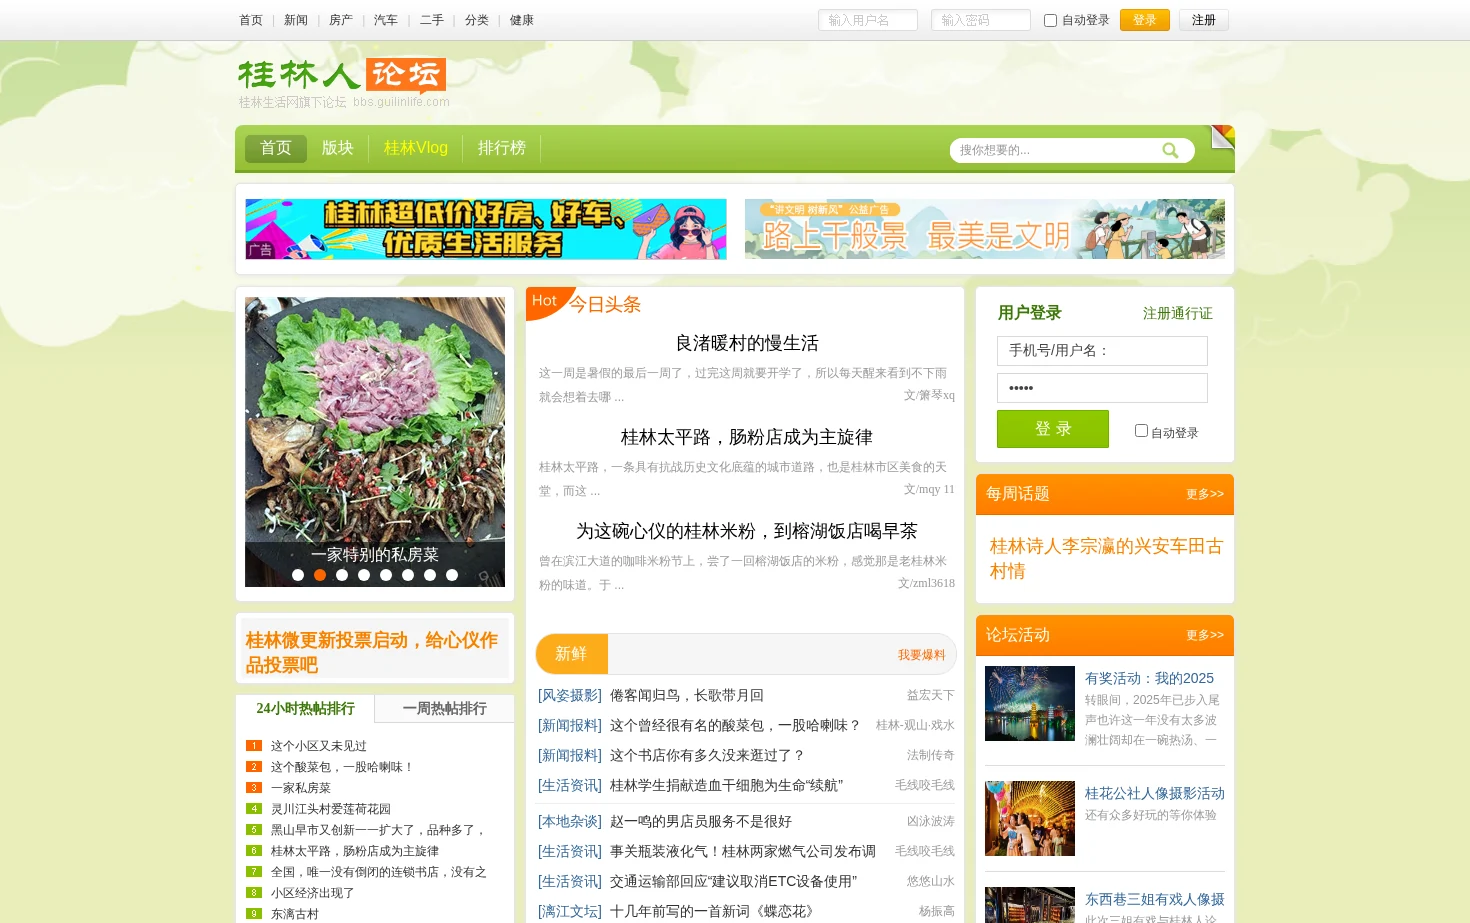Screen dimensions: 1470x923
Task: Select the second orange carousel dot
Action: click(x=320, y=575)
